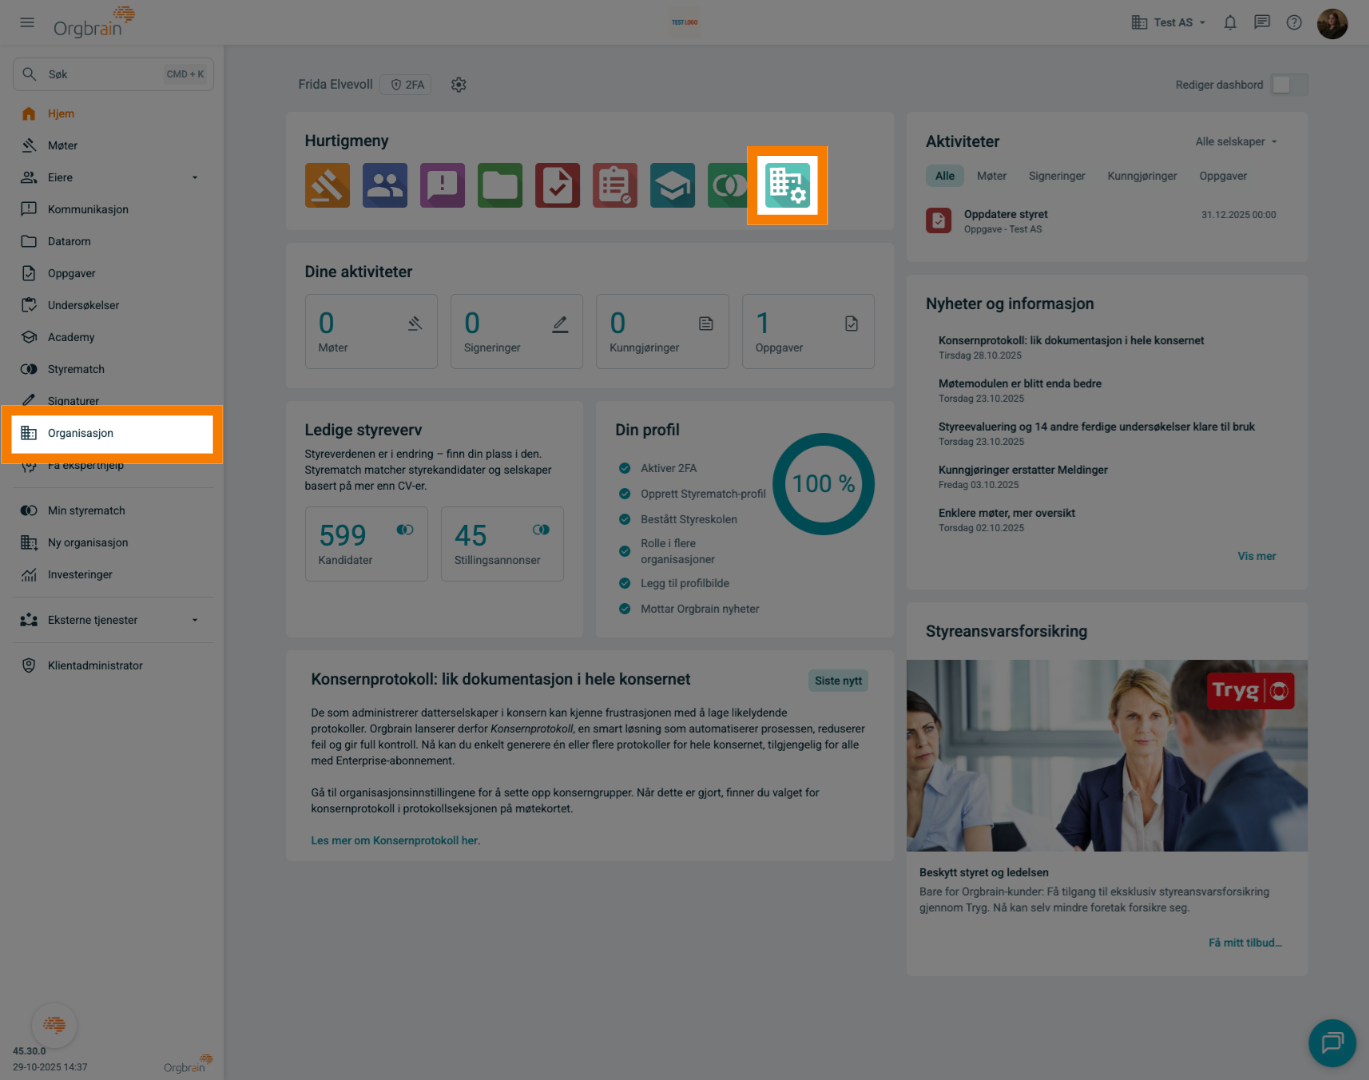Open the Oppgaver checkmark shortcut in Hurtigmeny

coord(557,185)
